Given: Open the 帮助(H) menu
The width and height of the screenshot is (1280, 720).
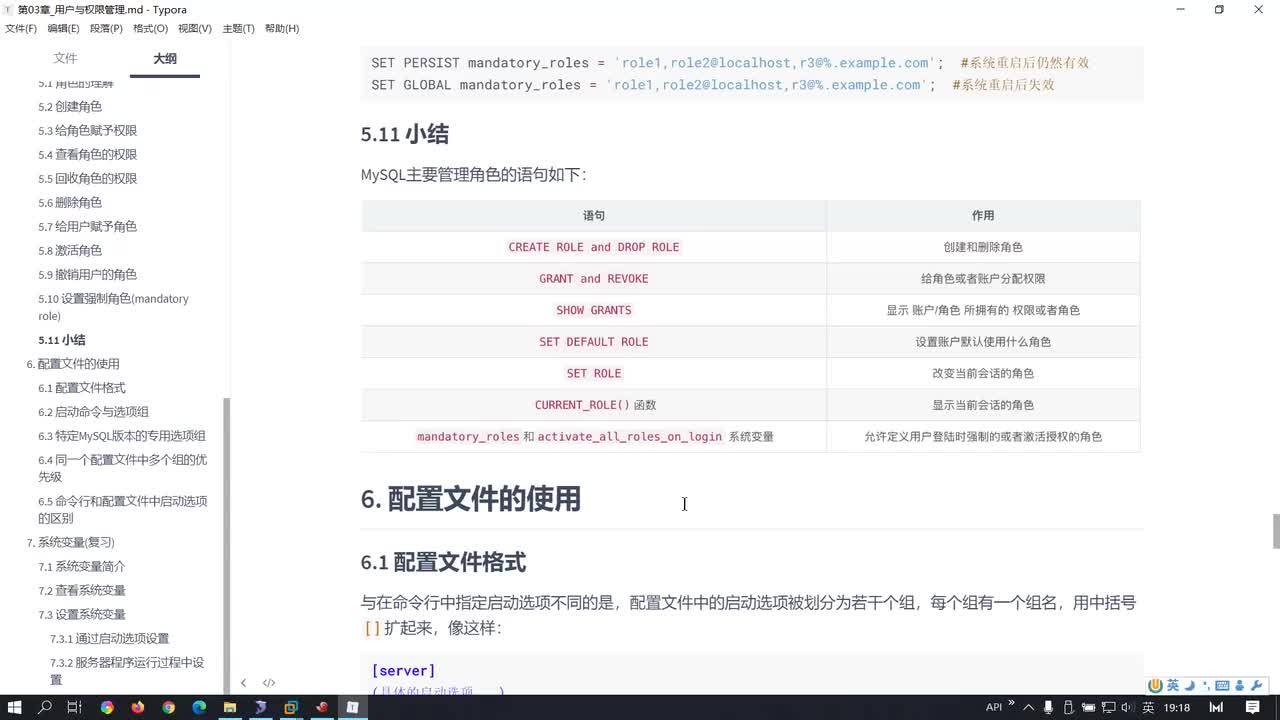Looking at the screenshot, I should tap(282, 29).
